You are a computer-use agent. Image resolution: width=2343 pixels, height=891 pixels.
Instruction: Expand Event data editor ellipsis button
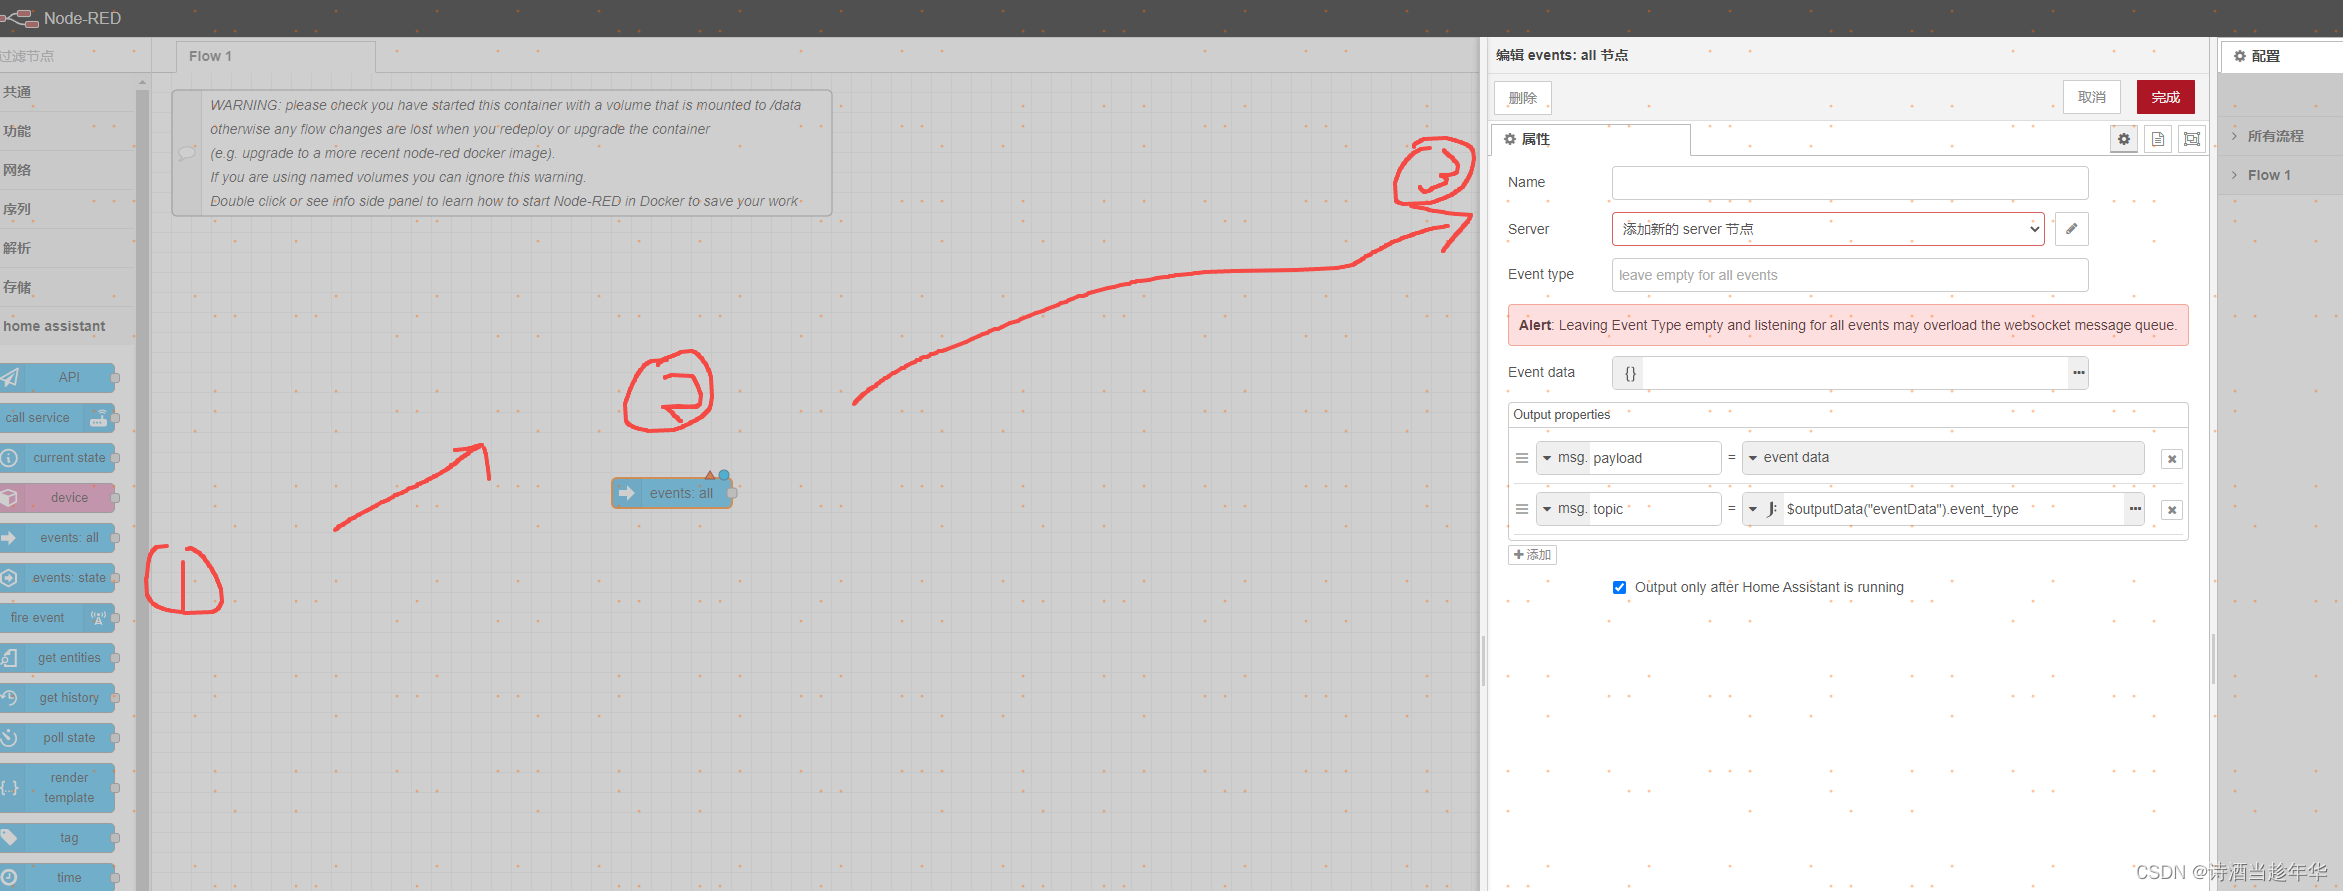tap(2079, 372)
